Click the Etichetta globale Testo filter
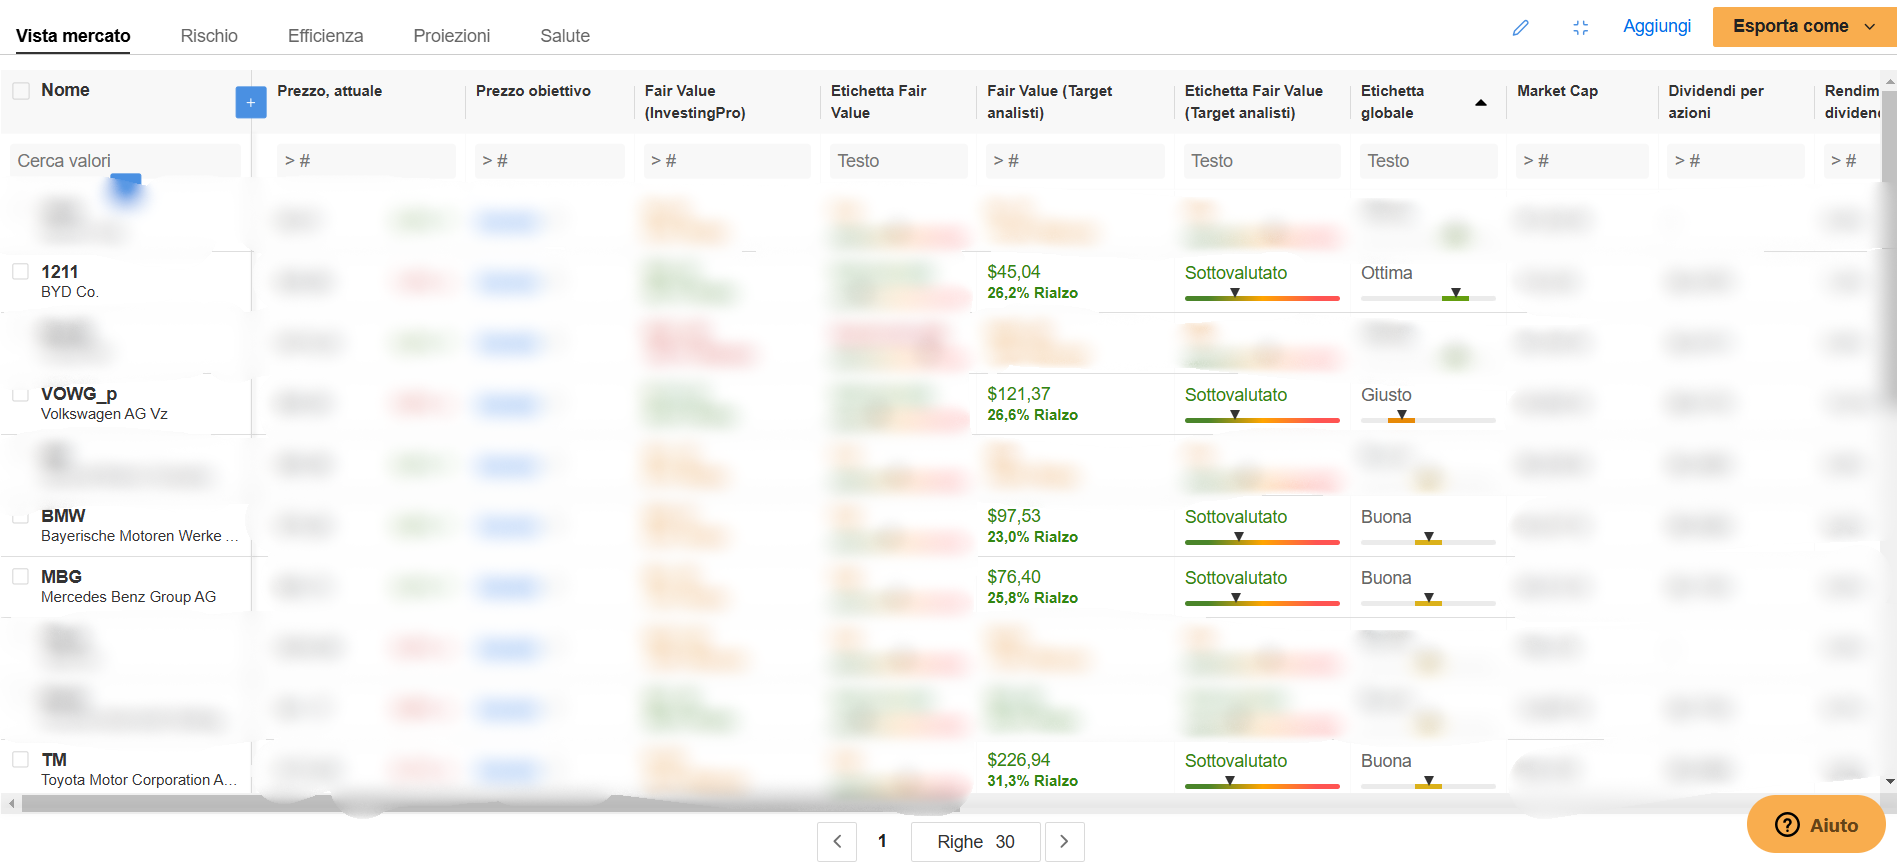Screen dimensions: 1897x862 coord(1429,161)
